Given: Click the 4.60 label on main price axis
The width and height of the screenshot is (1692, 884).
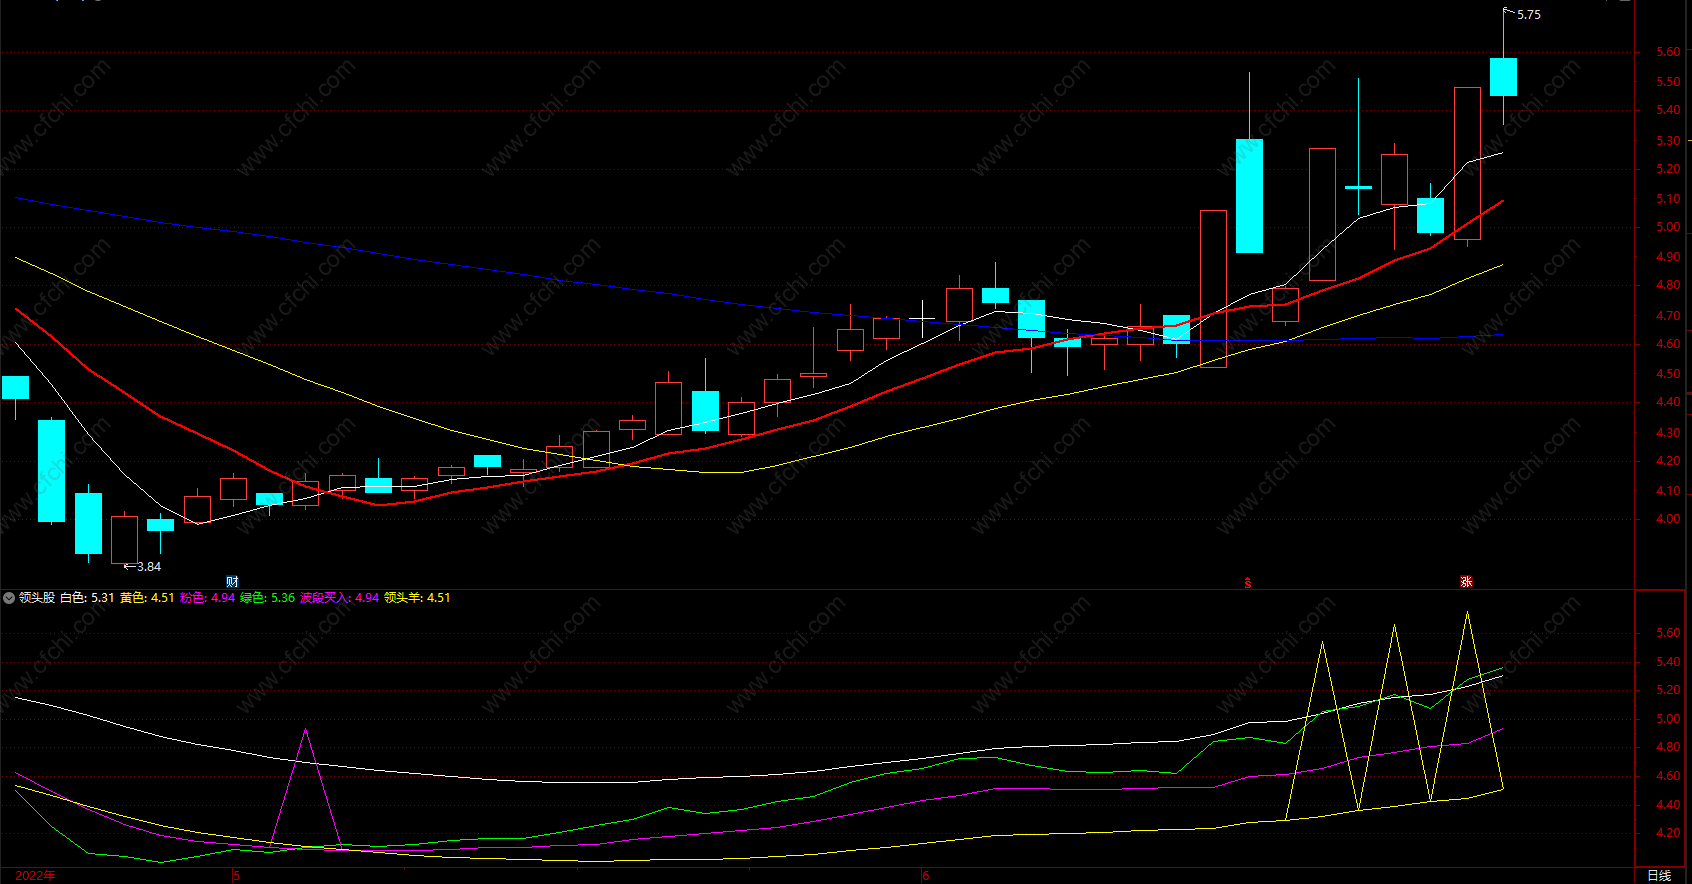Looking at the screenshot, I should [x=1668, y=344].
